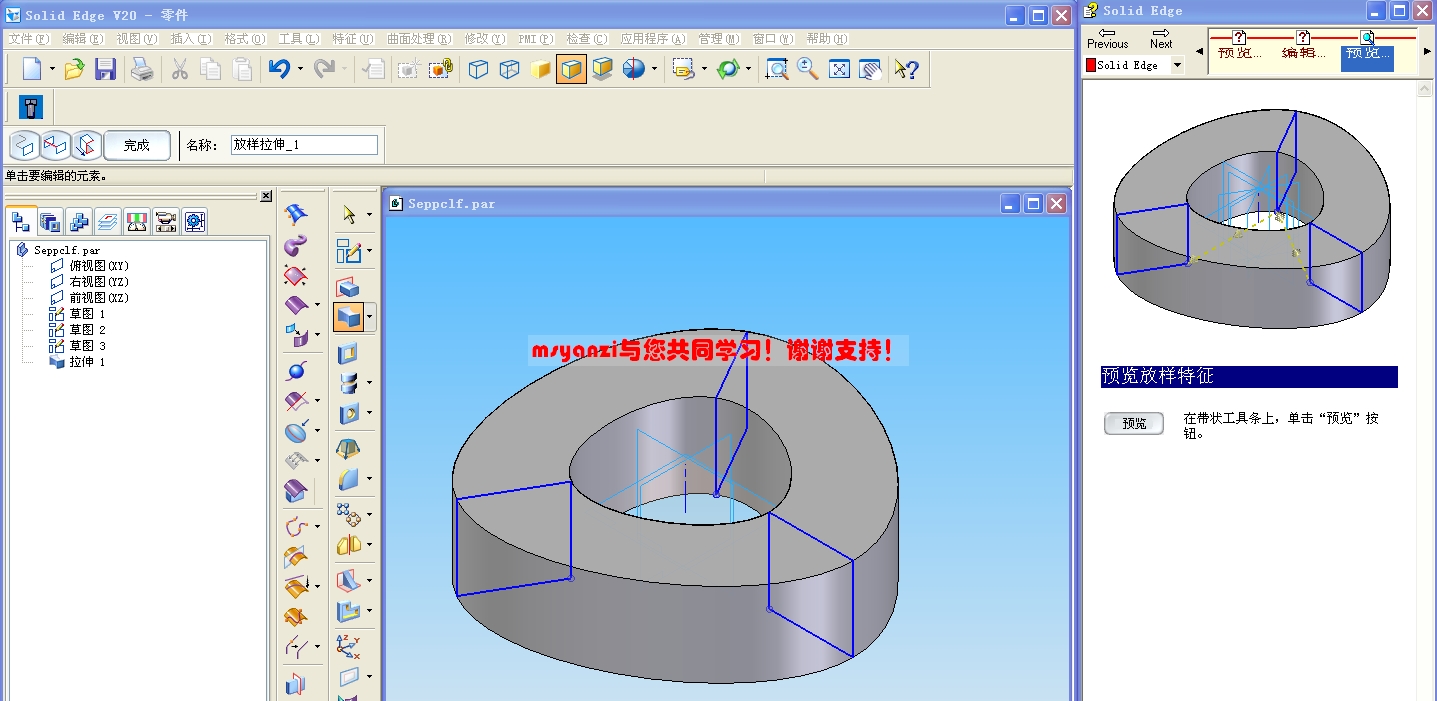Click the Pattern feature icon
1437x701 pixels.
(348, 515)
